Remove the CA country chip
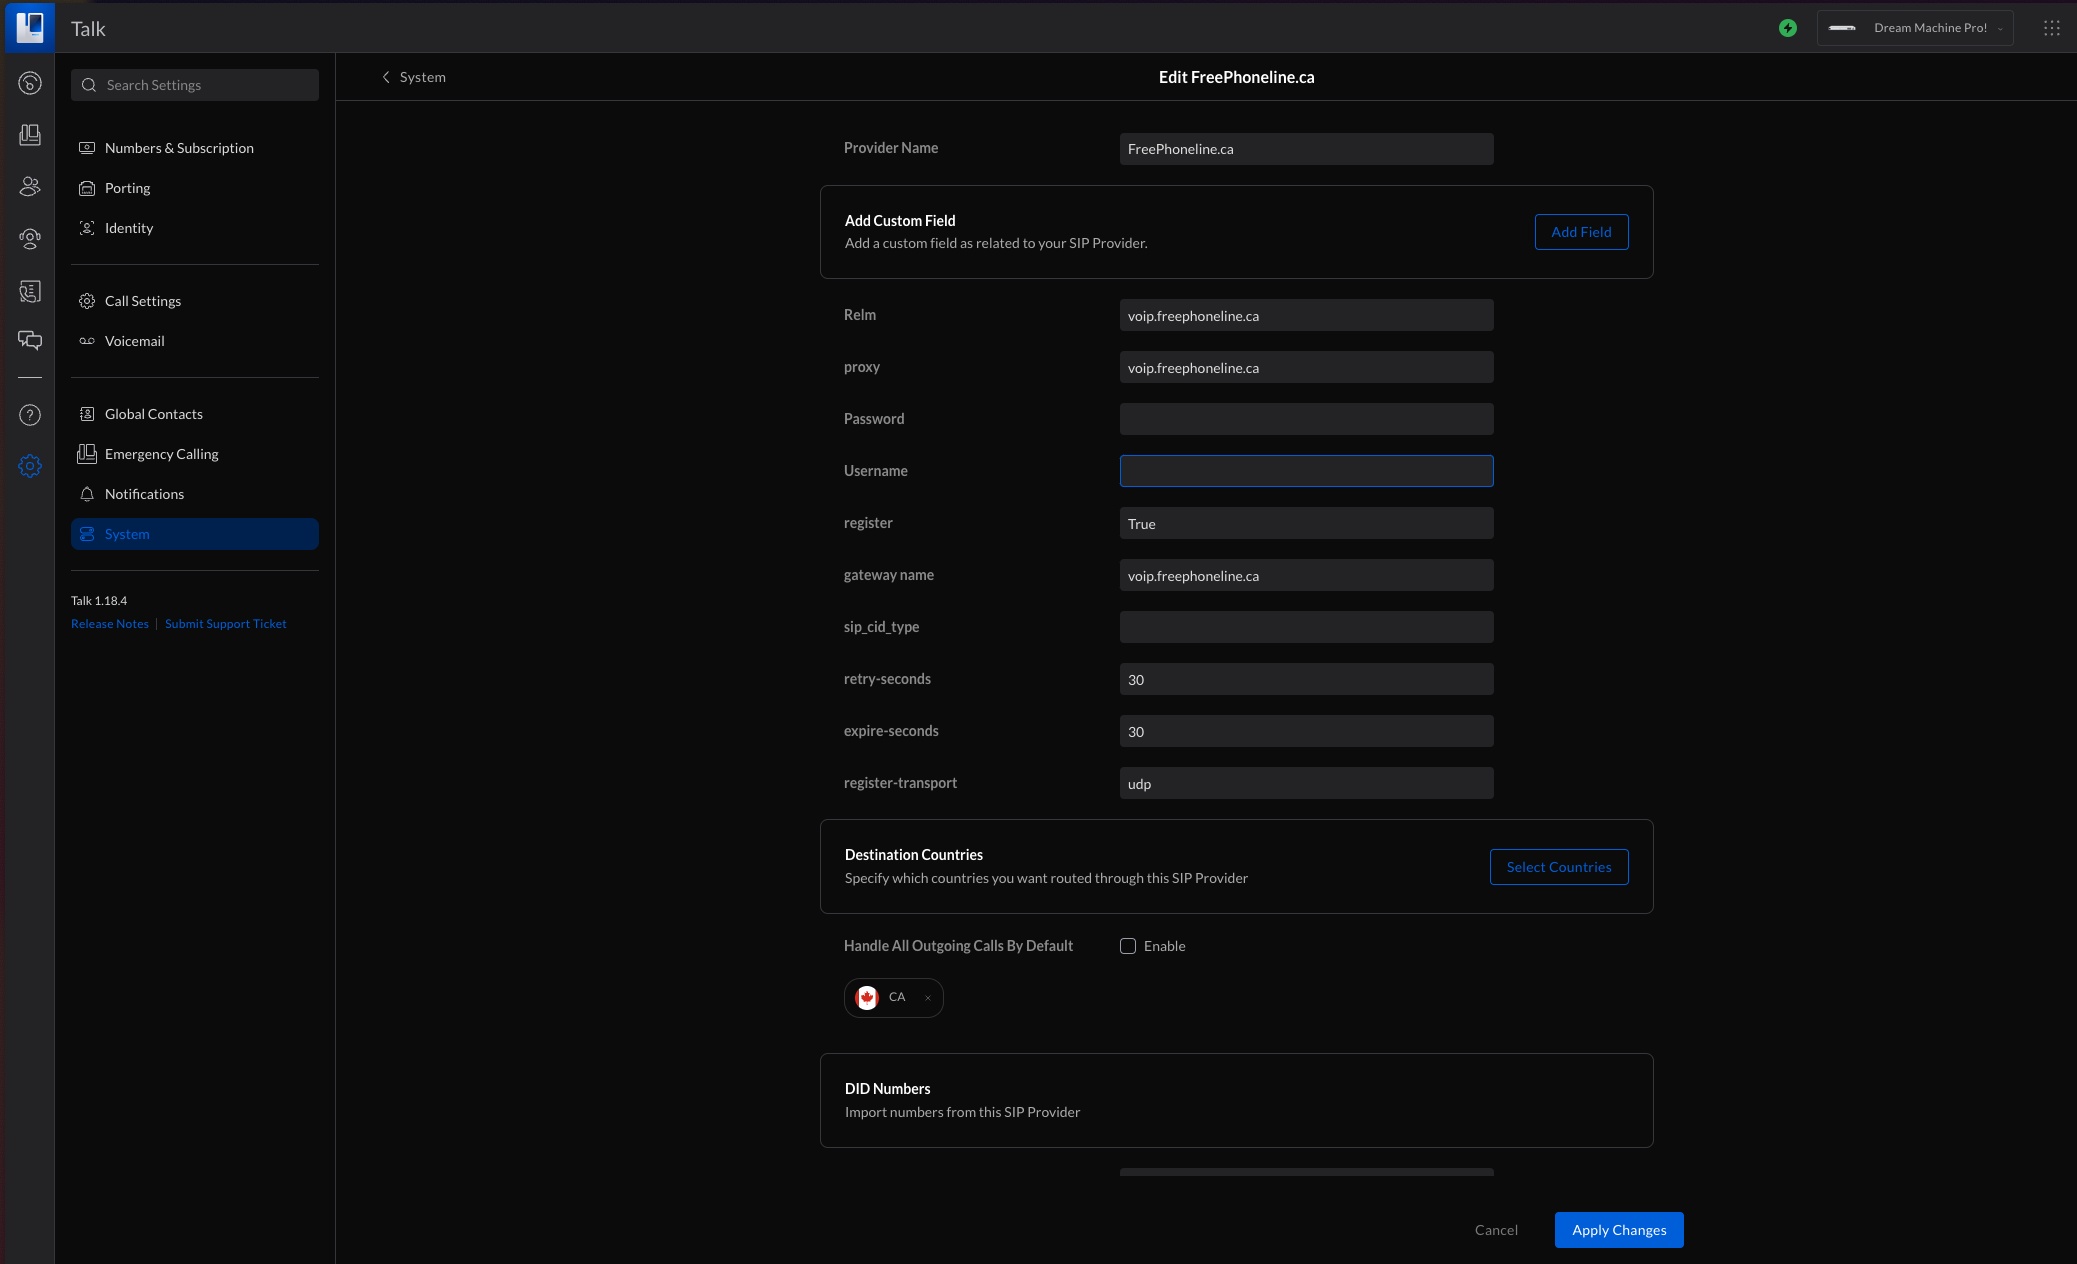This screenshot has height=1264, width=2077. click(928, 998)
